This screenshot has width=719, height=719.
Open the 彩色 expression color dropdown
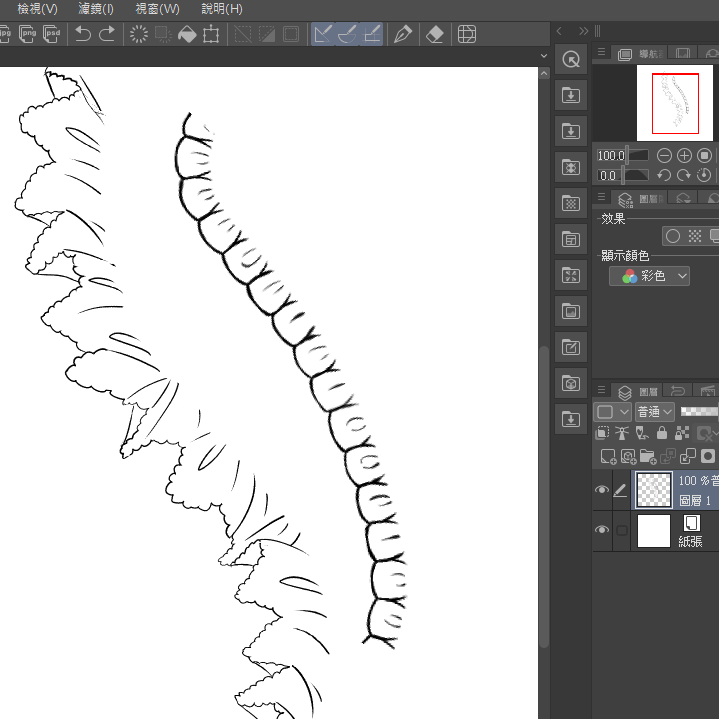pyautogui.click(x=649, y=276)
